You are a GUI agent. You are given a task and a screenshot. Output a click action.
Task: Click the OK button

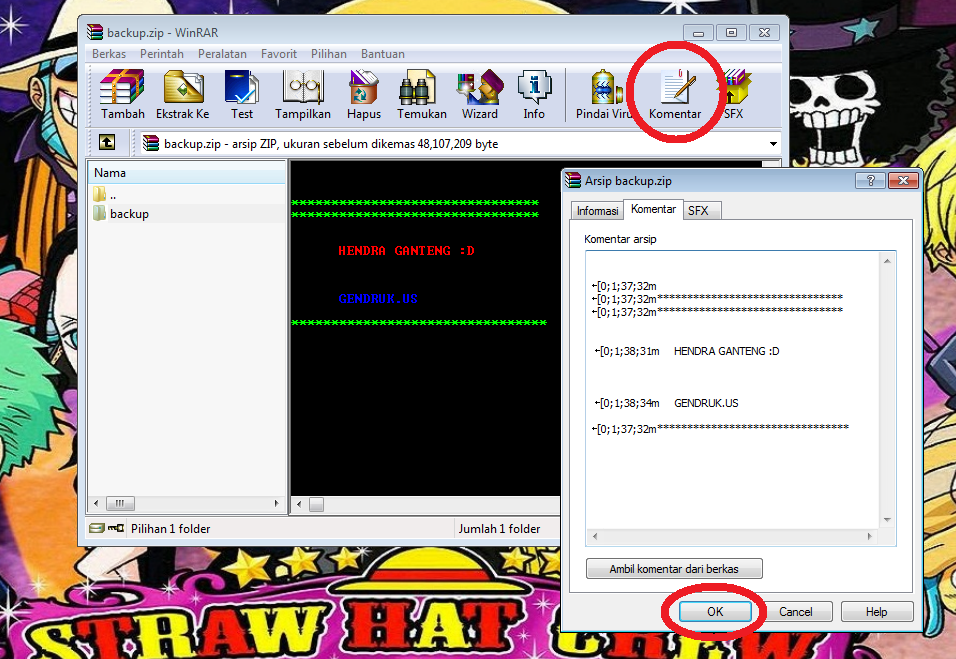click(x=715, y=611)
